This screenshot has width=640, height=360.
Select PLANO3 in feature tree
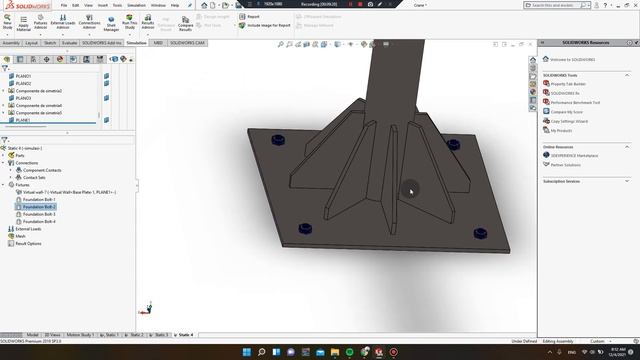pyautogui.click(x=23, y=98)
